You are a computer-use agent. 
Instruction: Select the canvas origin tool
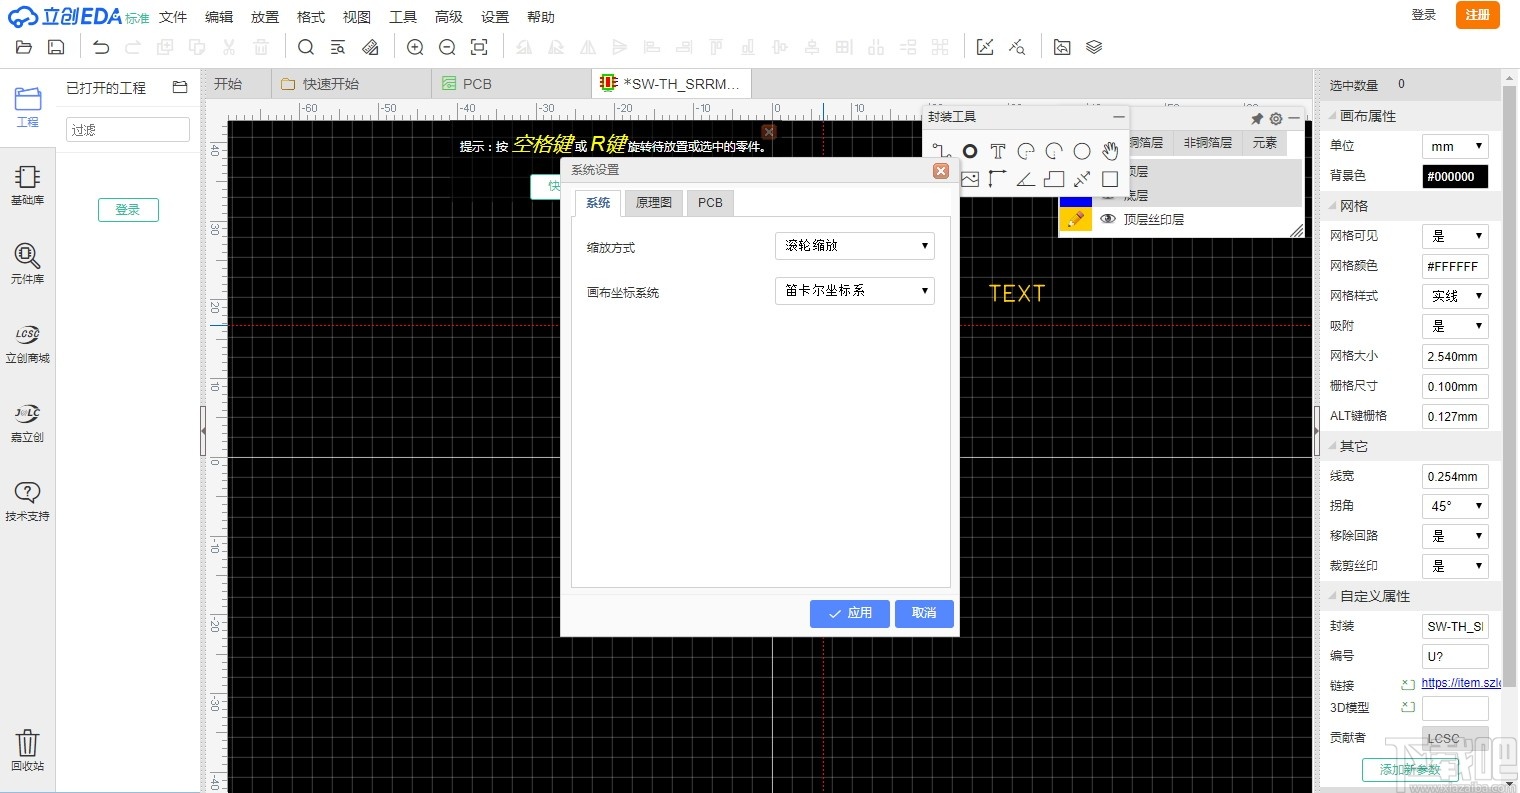pyautogui.click(x=998, y=179)
